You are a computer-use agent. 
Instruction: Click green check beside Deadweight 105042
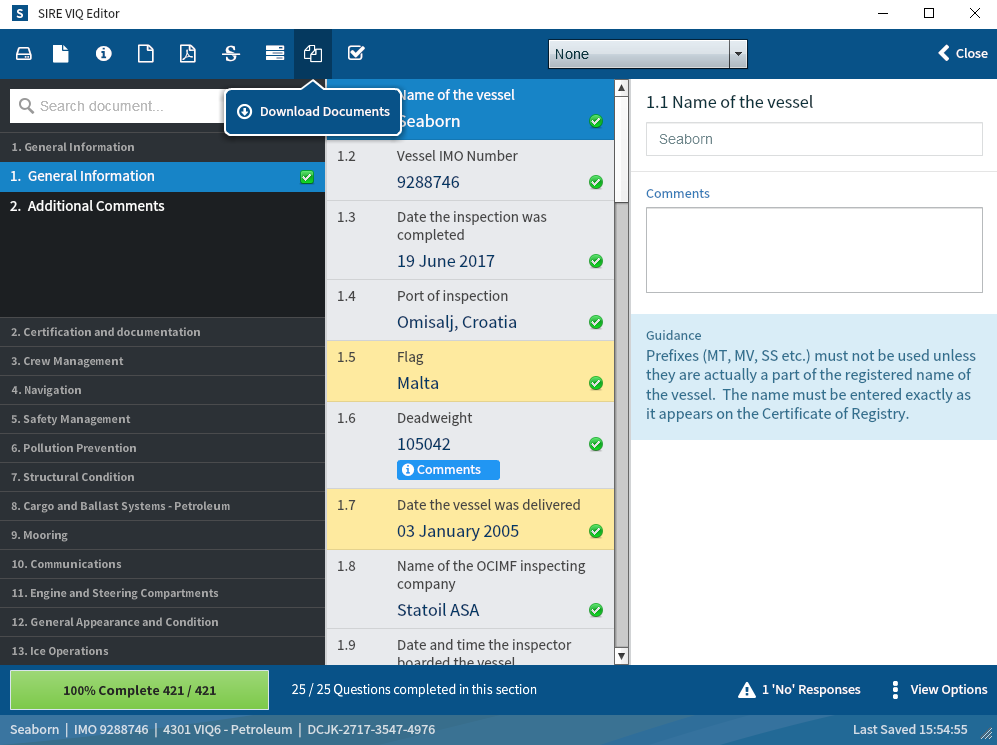point(596,444)
